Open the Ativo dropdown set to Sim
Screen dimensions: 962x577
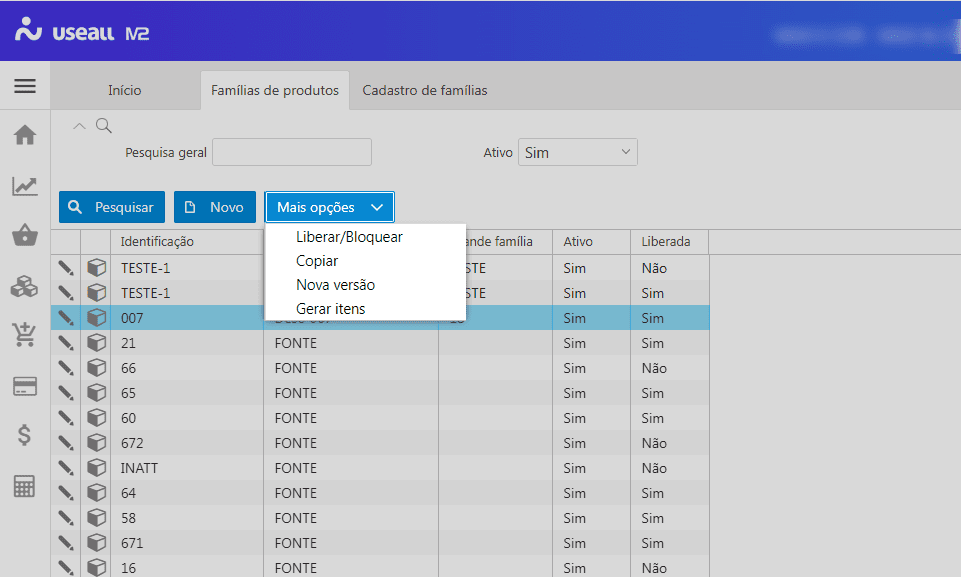coord(577,153)
